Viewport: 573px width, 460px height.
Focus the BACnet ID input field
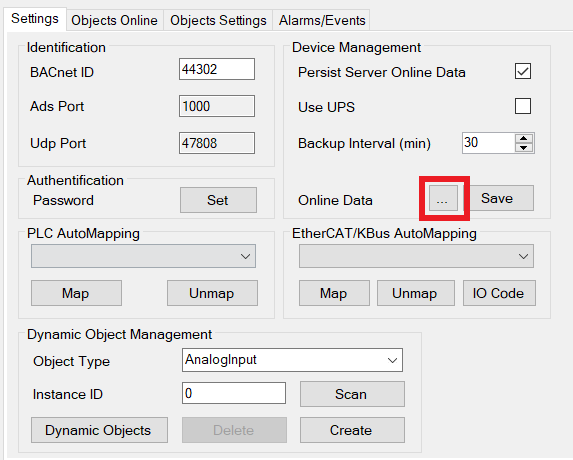coord(217,69)
